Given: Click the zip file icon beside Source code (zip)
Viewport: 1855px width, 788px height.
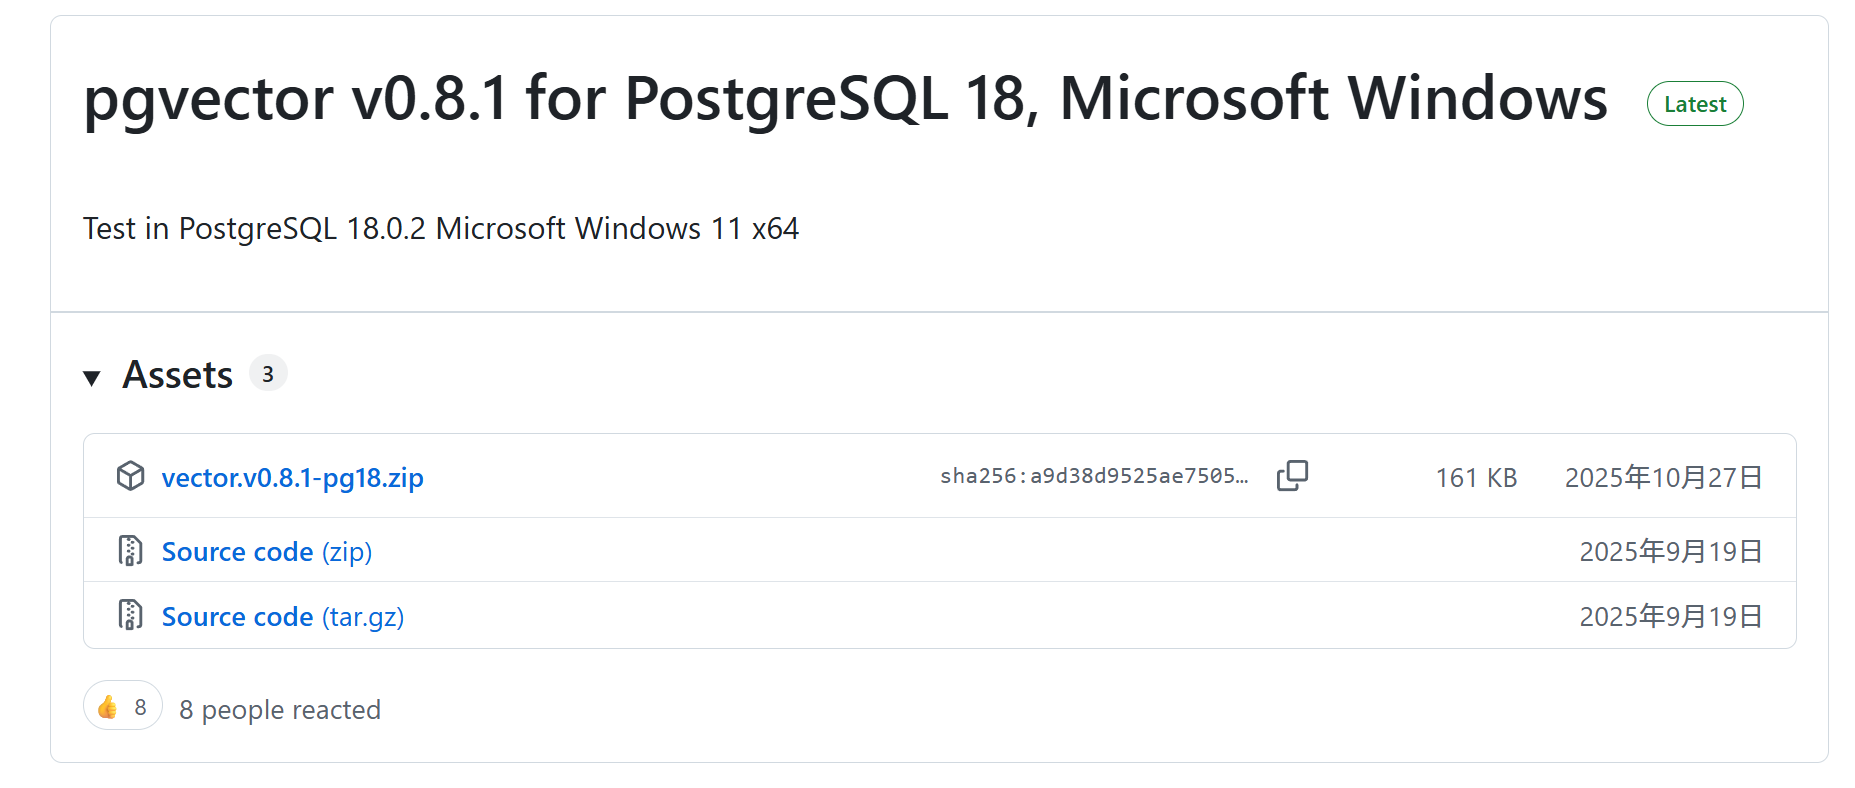Looking at the screenshot, I should (131, 551).
